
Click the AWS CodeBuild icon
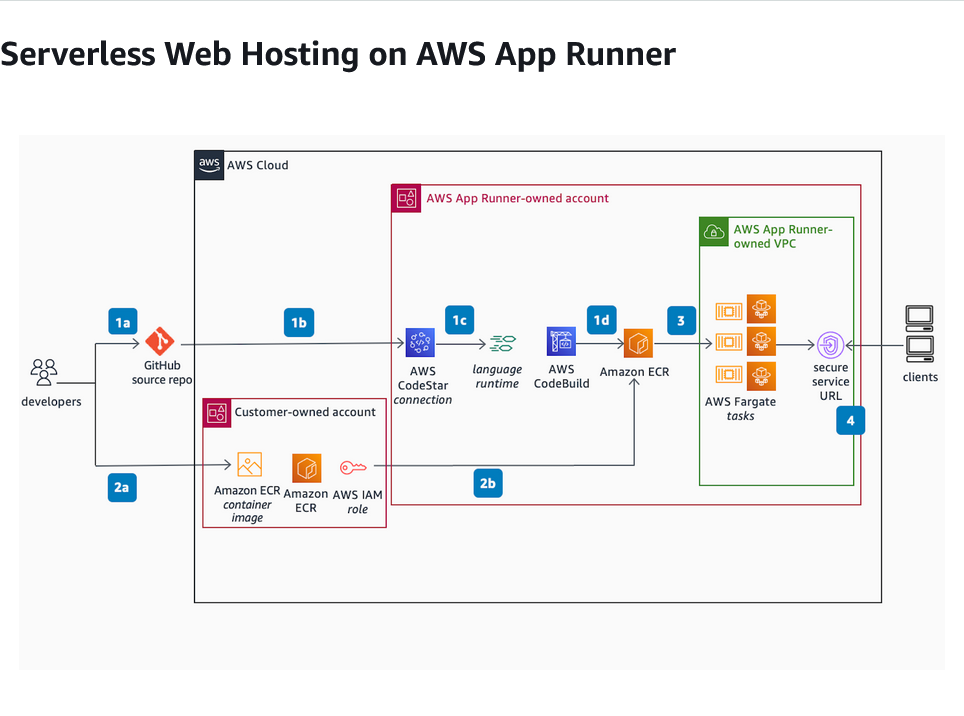click(561, 341)
